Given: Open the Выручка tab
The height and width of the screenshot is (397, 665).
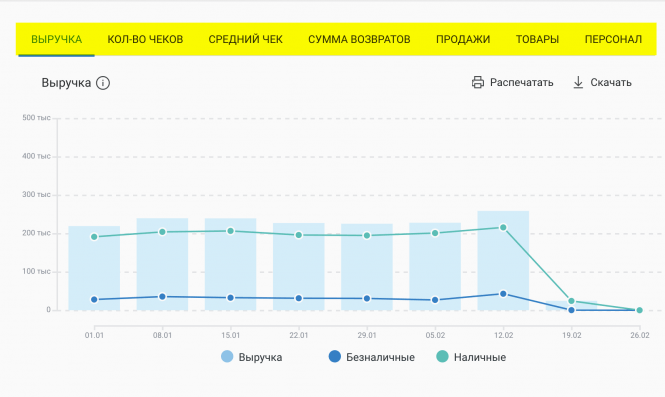Looking at the screenshot, I should coord(56,39).
